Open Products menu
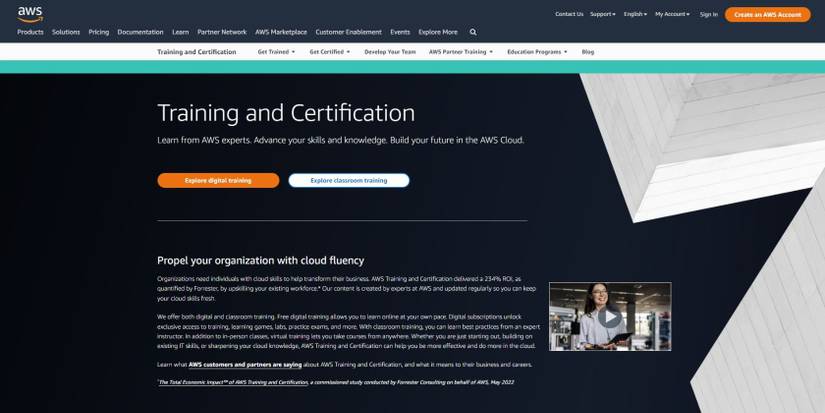This screenshot has width=825, height=413. pos(30,32)
